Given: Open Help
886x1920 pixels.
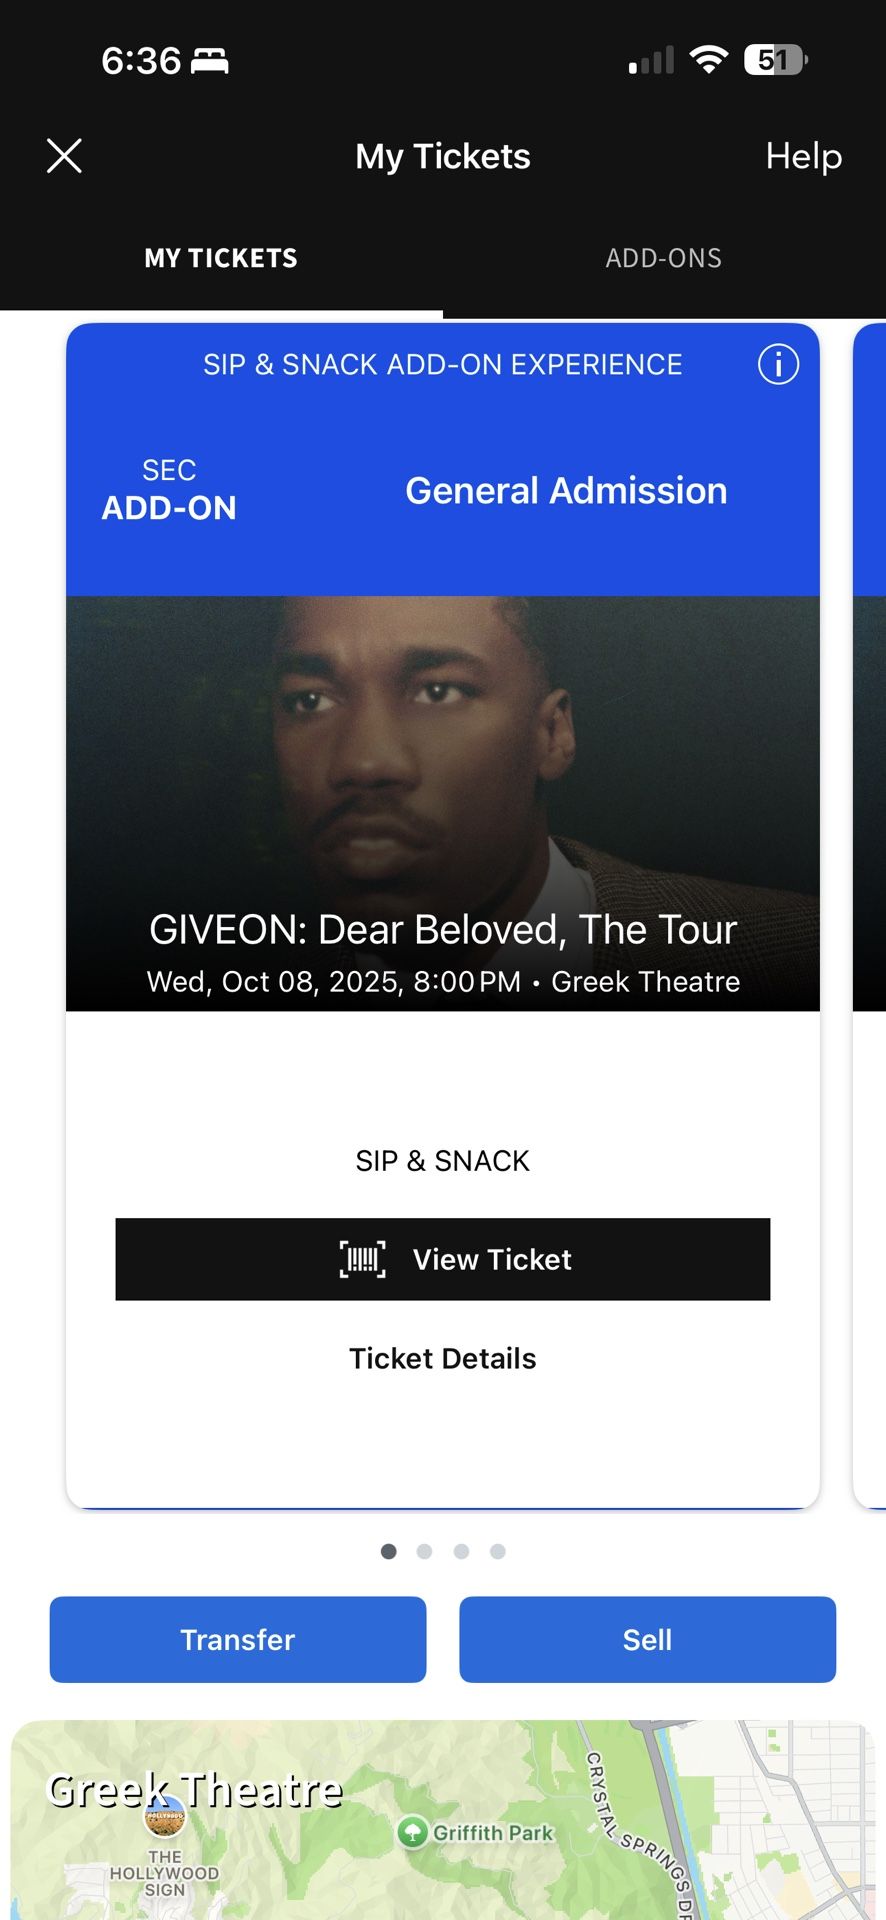Looking at the screenshot, I should [804, 156].
